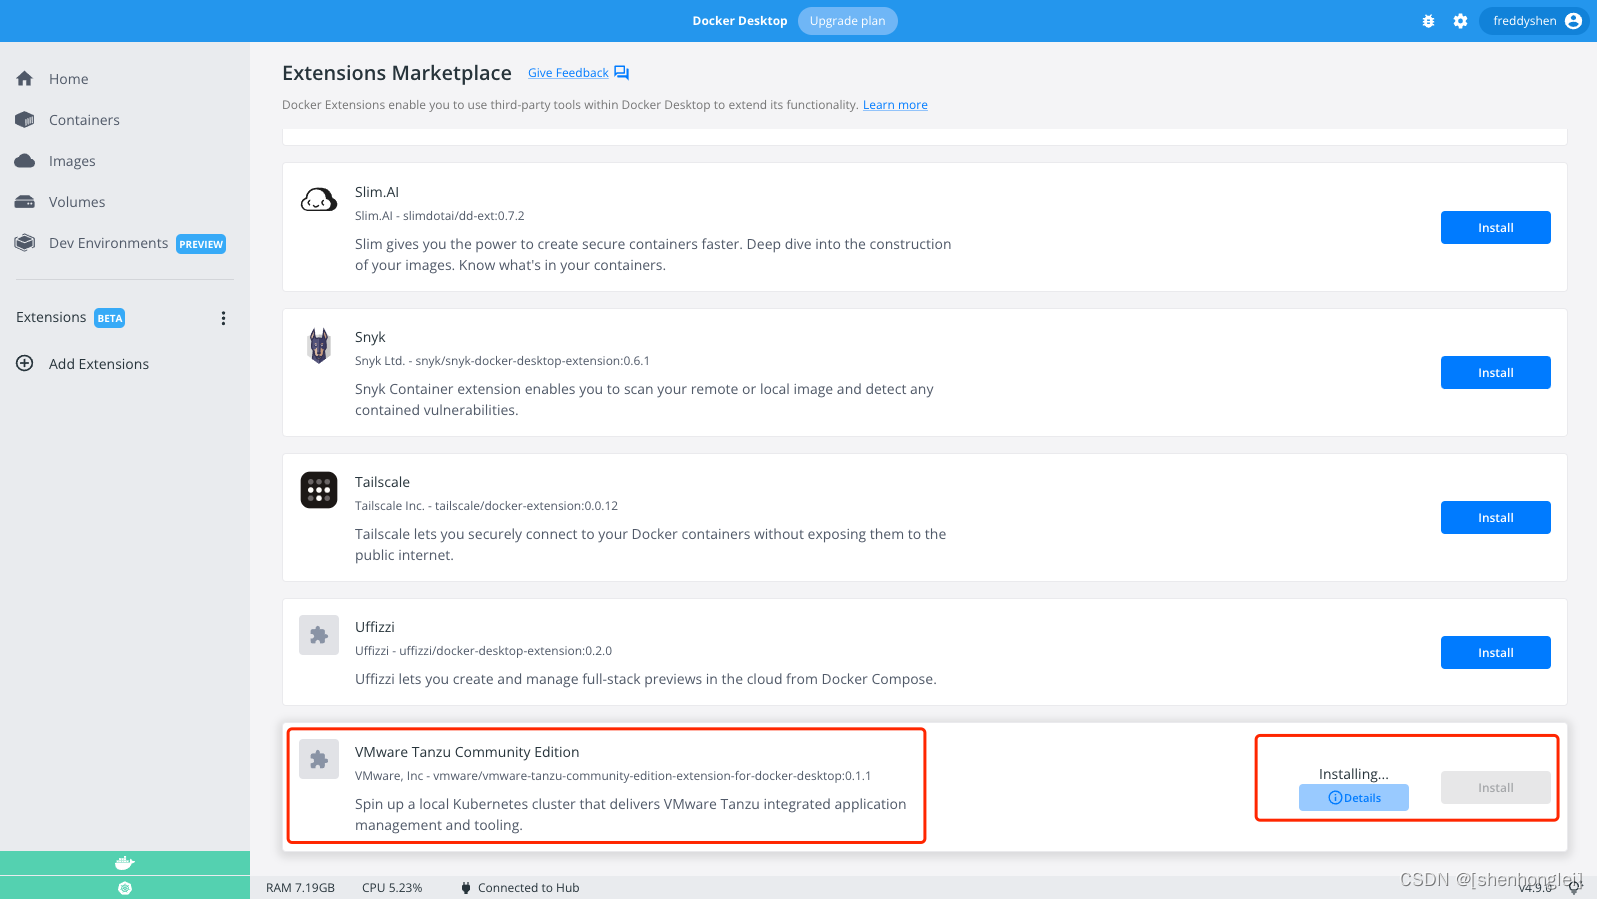Click the snyk-docker-desktop-extension:0.6.1 image name
Screen dimensions: 1597x899
point(533,361)
